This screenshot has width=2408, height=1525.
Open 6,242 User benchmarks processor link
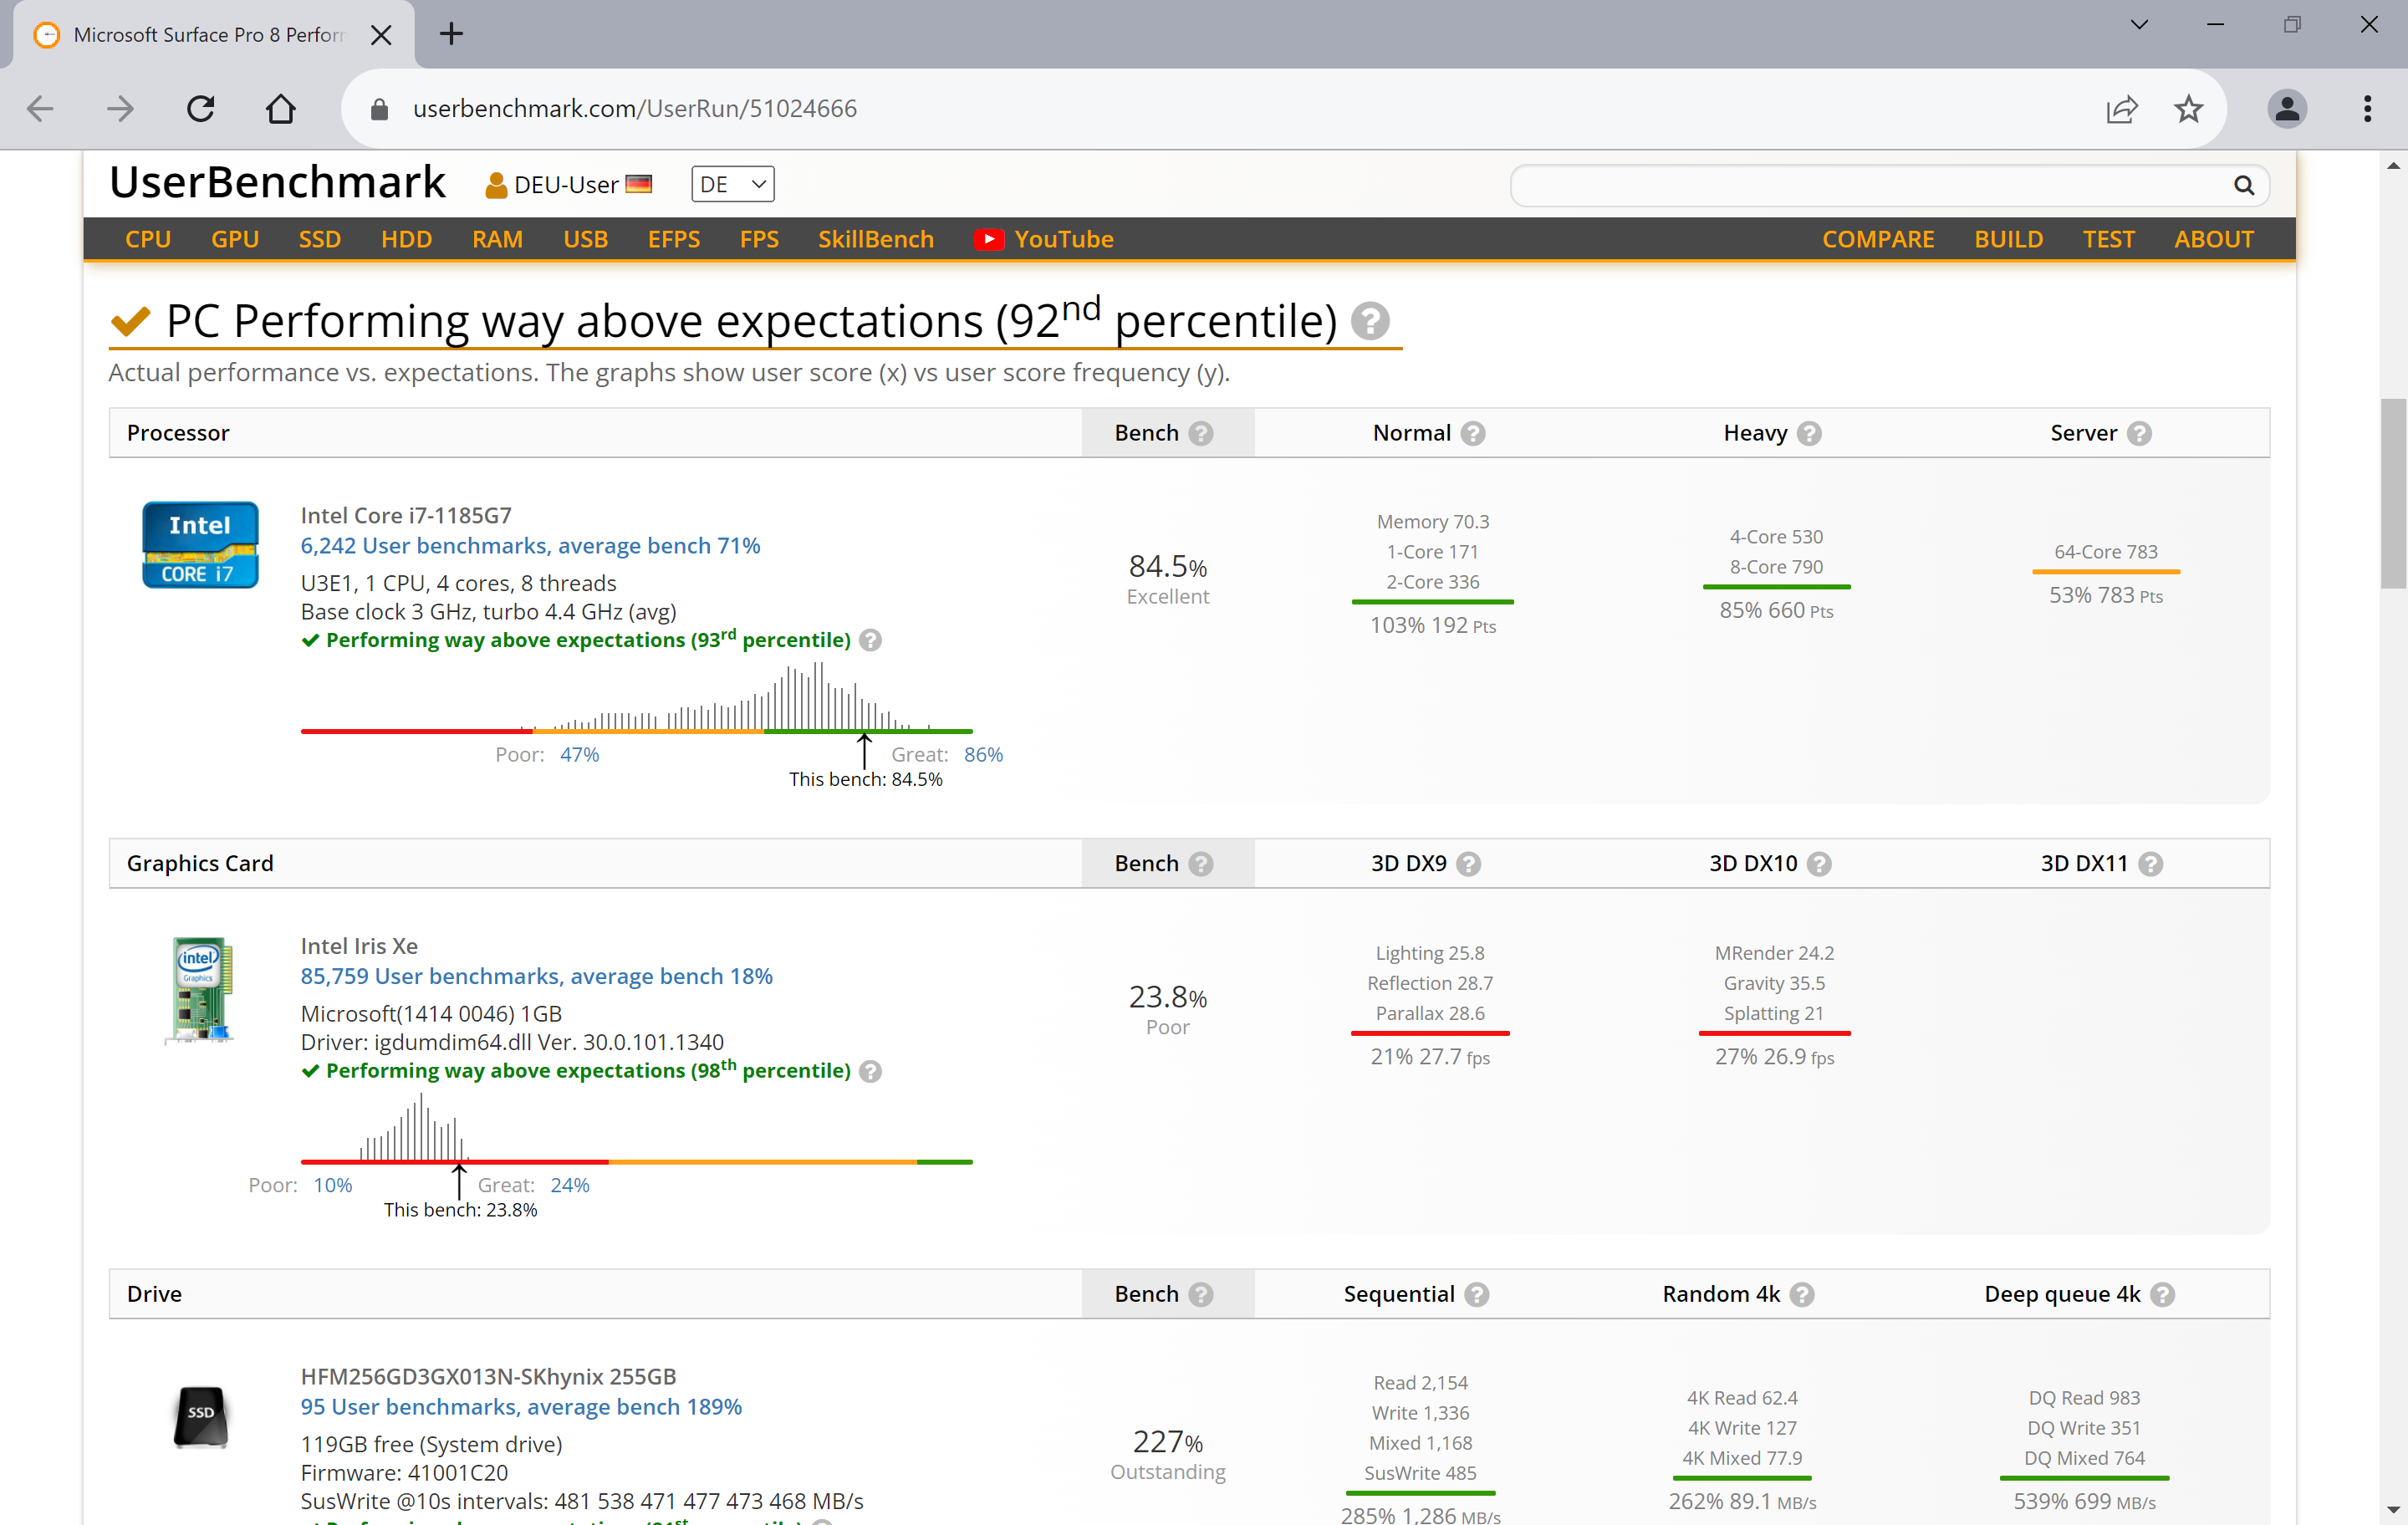530,546
